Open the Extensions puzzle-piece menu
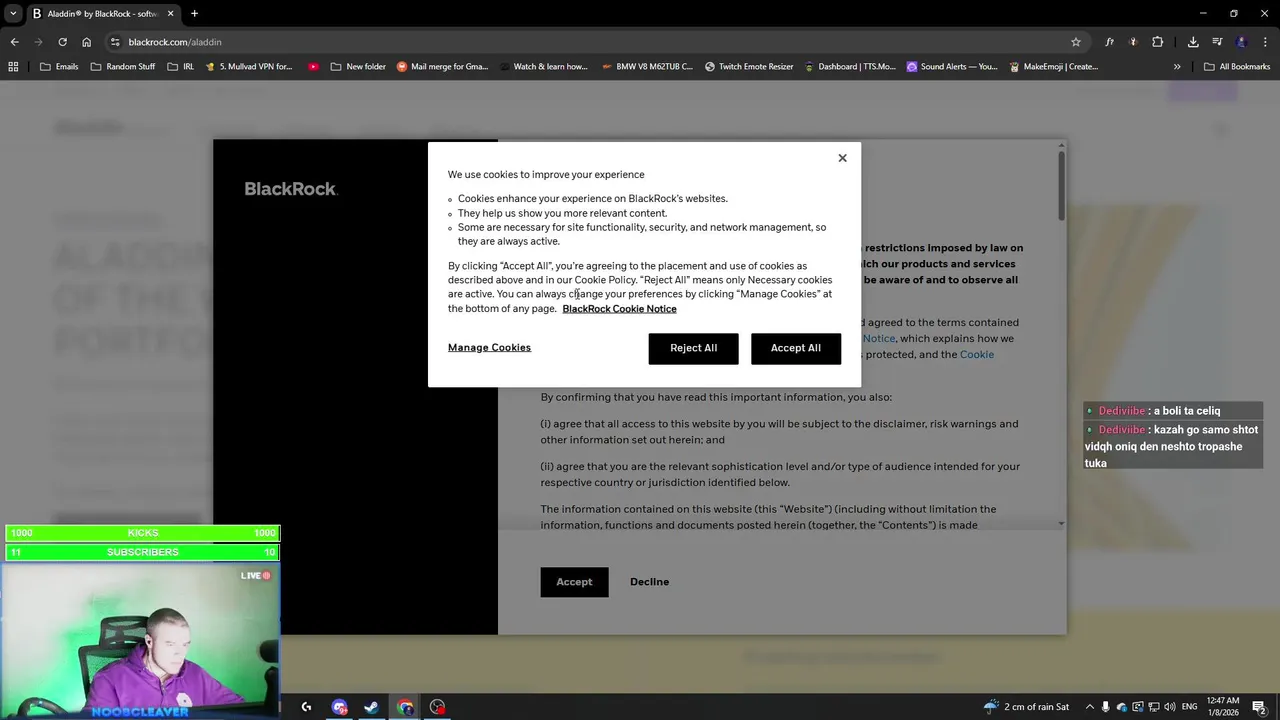Viewport: 1280px width, 720px height. [x=1157, y=42]
